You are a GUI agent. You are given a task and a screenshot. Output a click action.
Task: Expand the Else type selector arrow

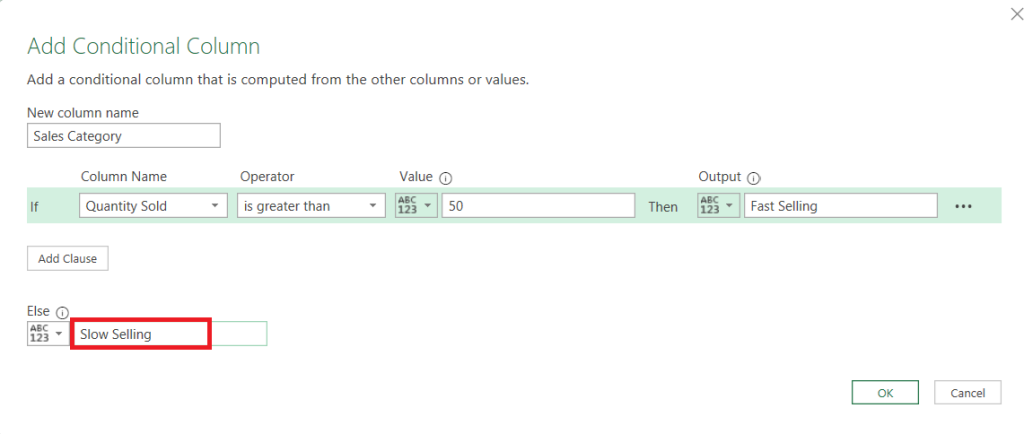tap(59, 334)
